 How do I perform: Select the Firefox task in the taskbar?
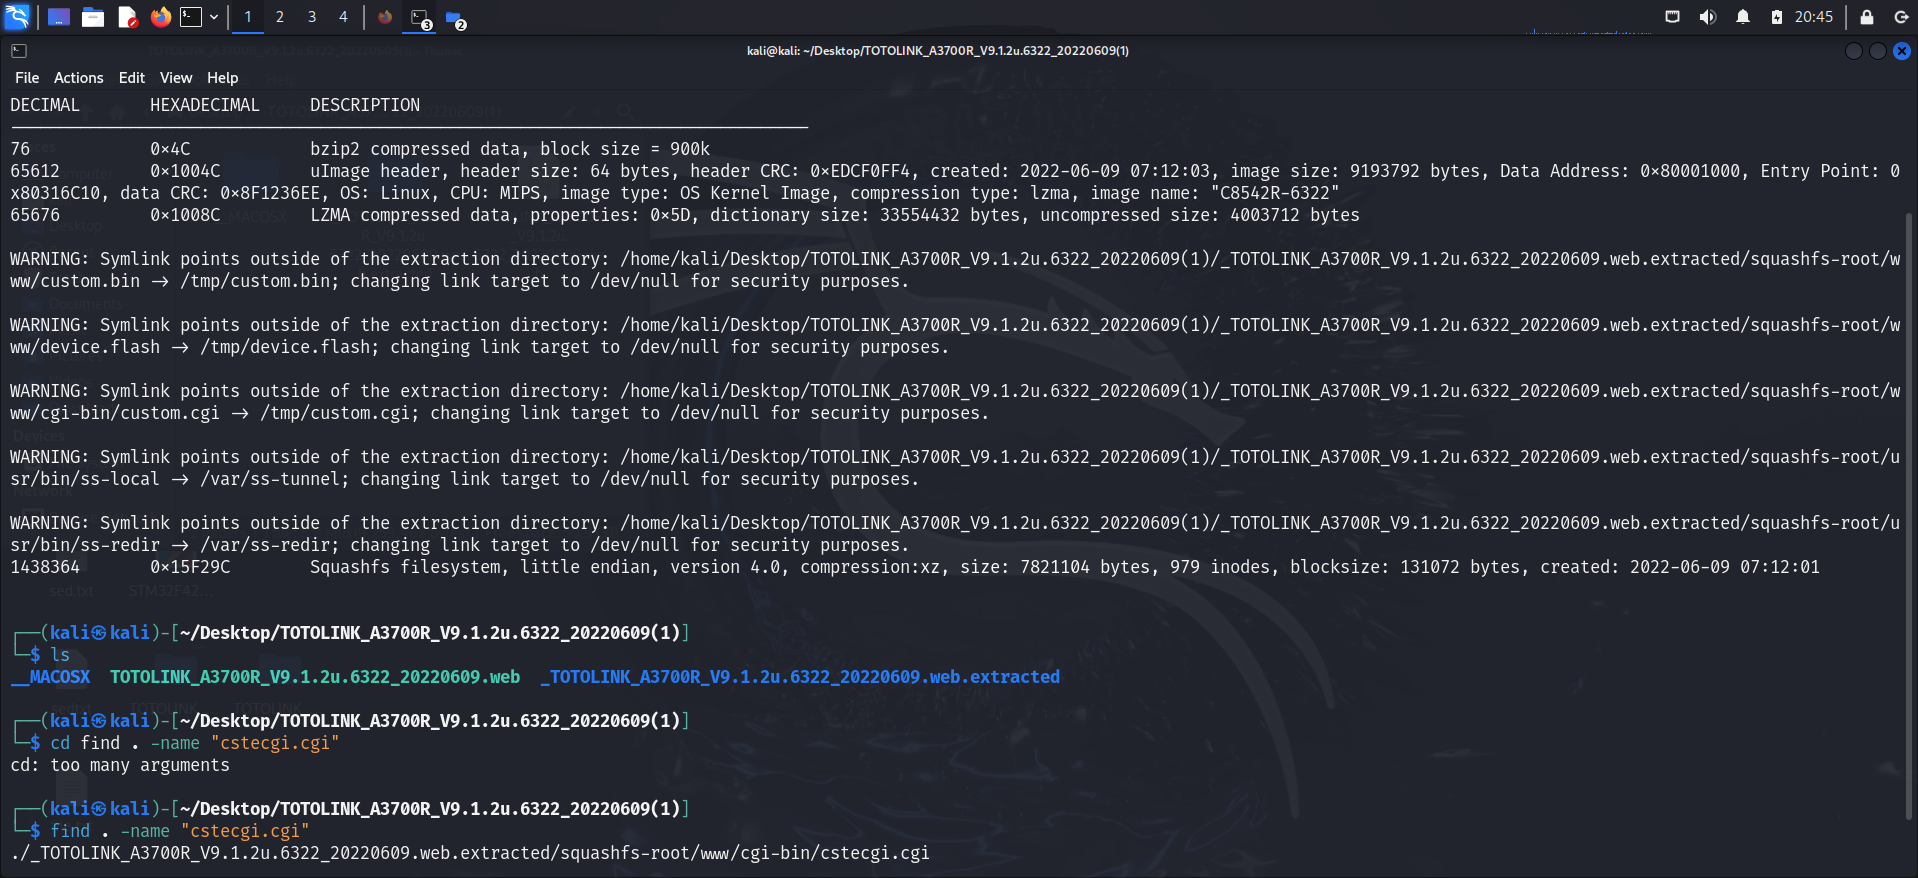point(385,17)
